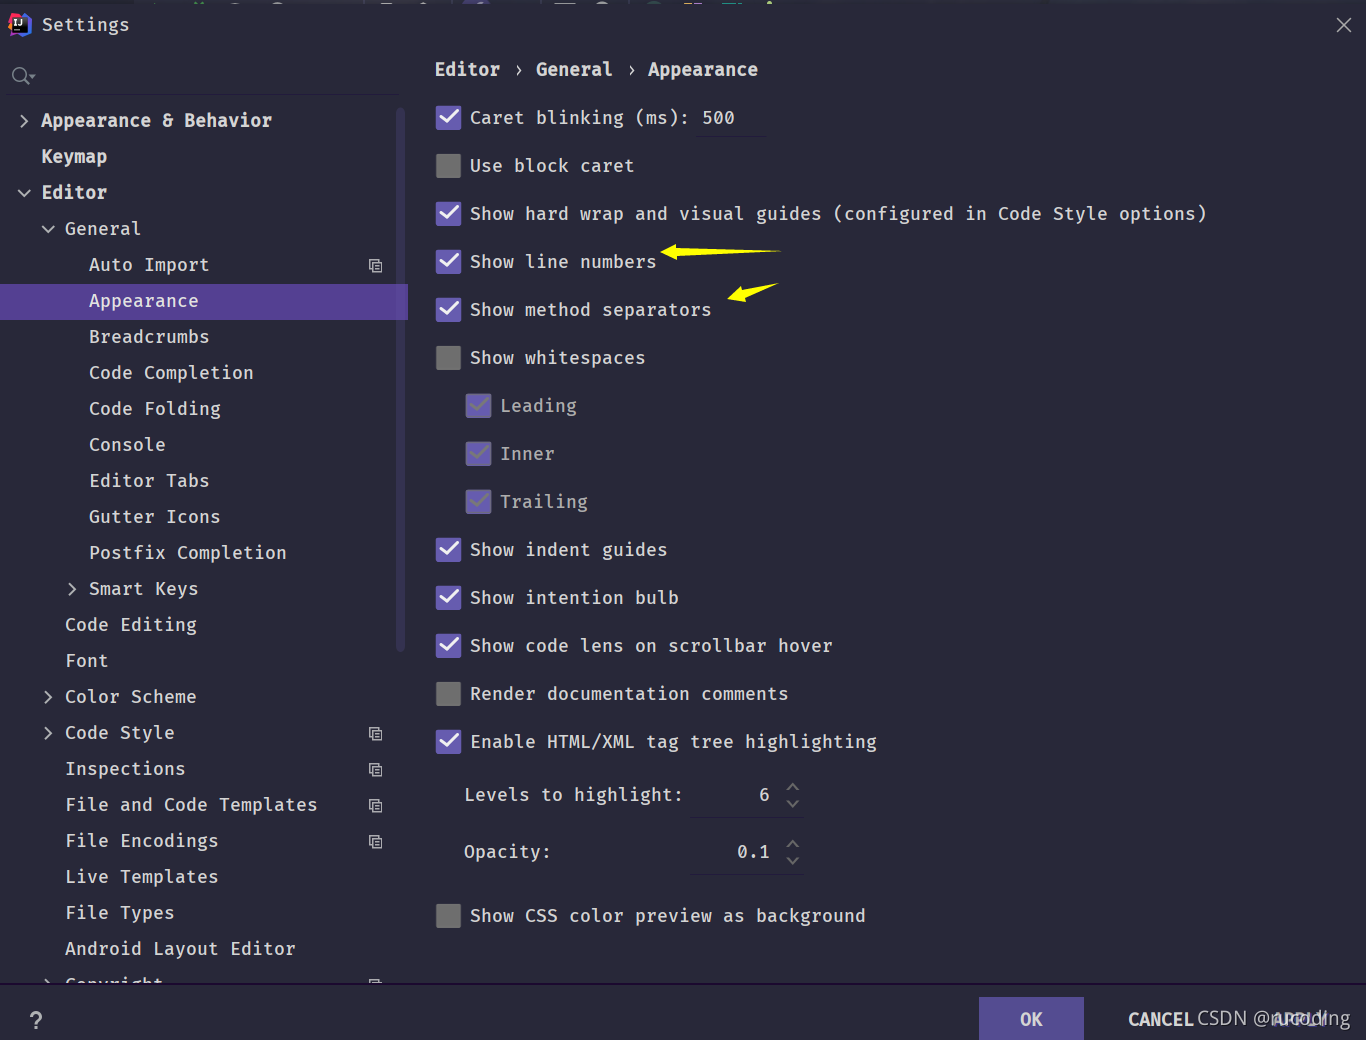1366x1040 pixels.
Task: Click the Caret blinking milliseconds field
Action: (x=731, y=118)
